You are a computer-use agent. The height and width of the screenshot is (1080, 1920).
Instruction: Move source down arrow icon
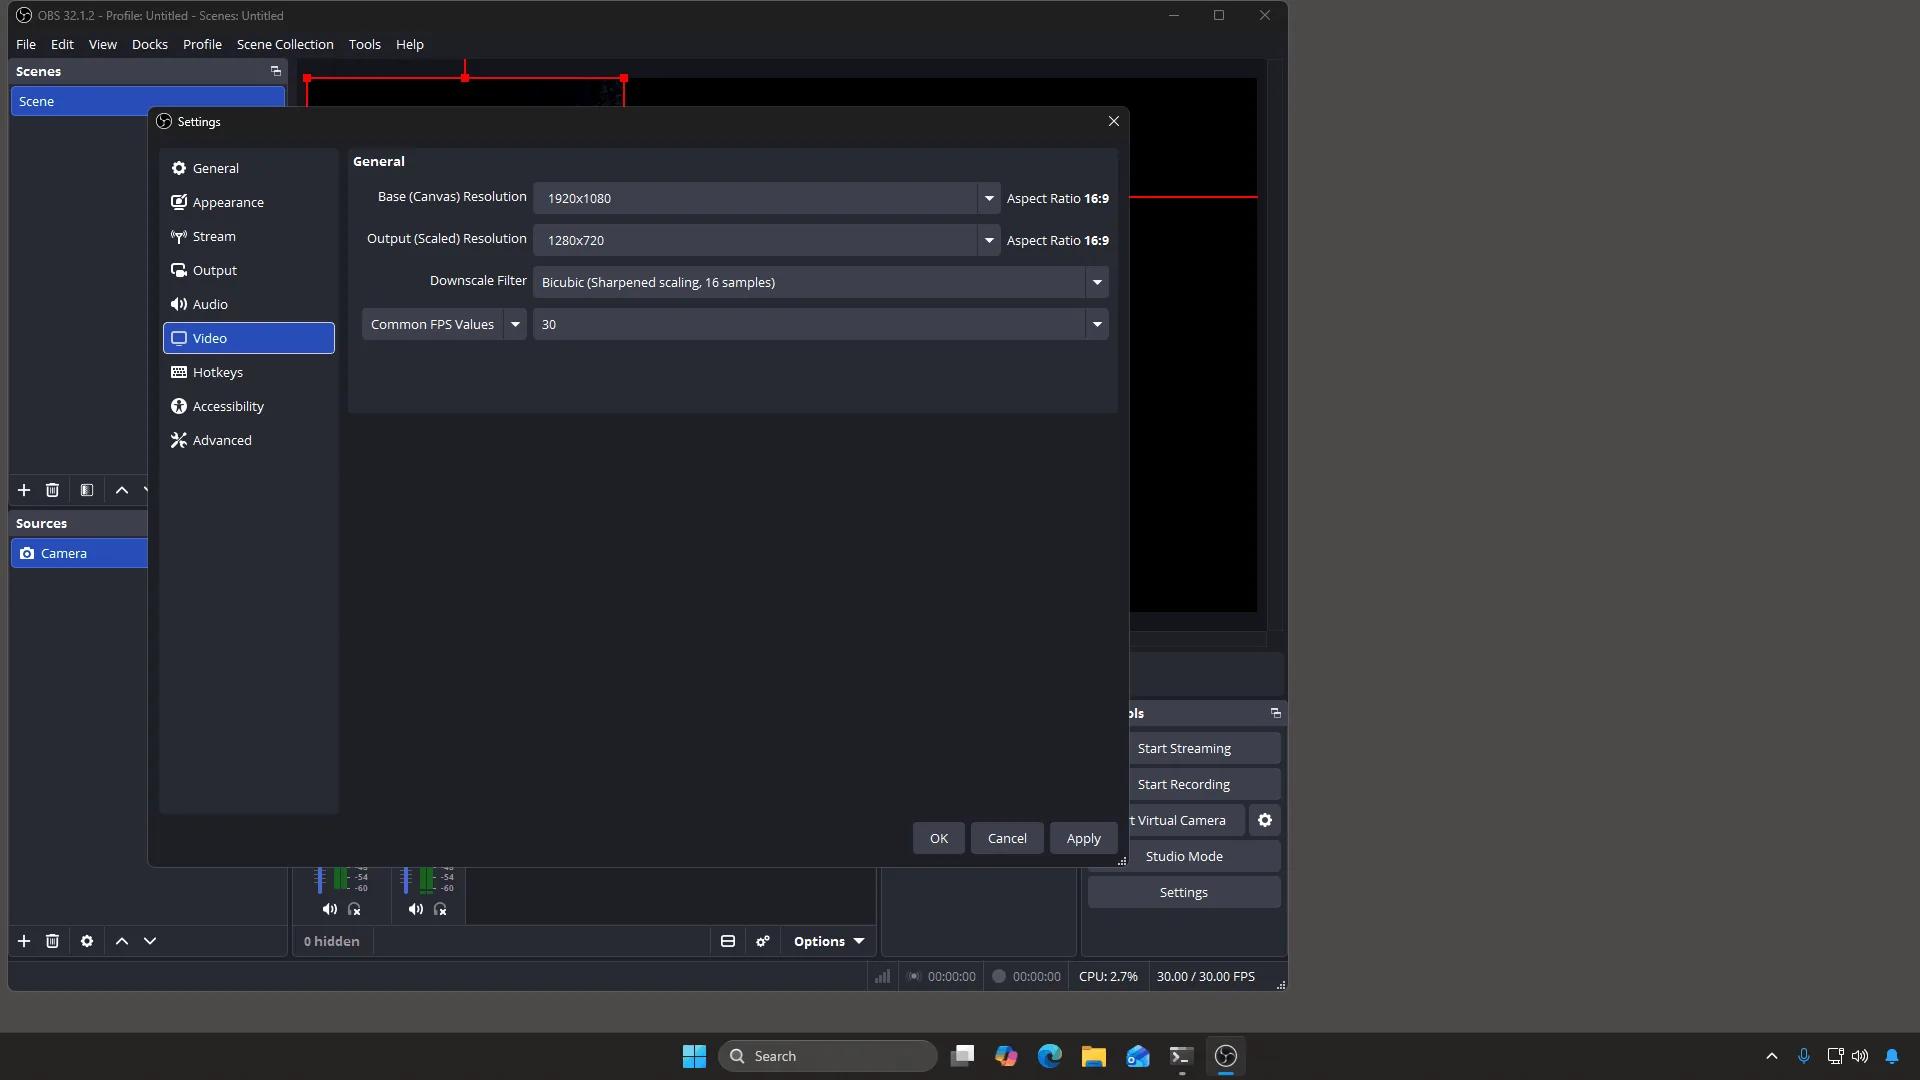[150, 941]
